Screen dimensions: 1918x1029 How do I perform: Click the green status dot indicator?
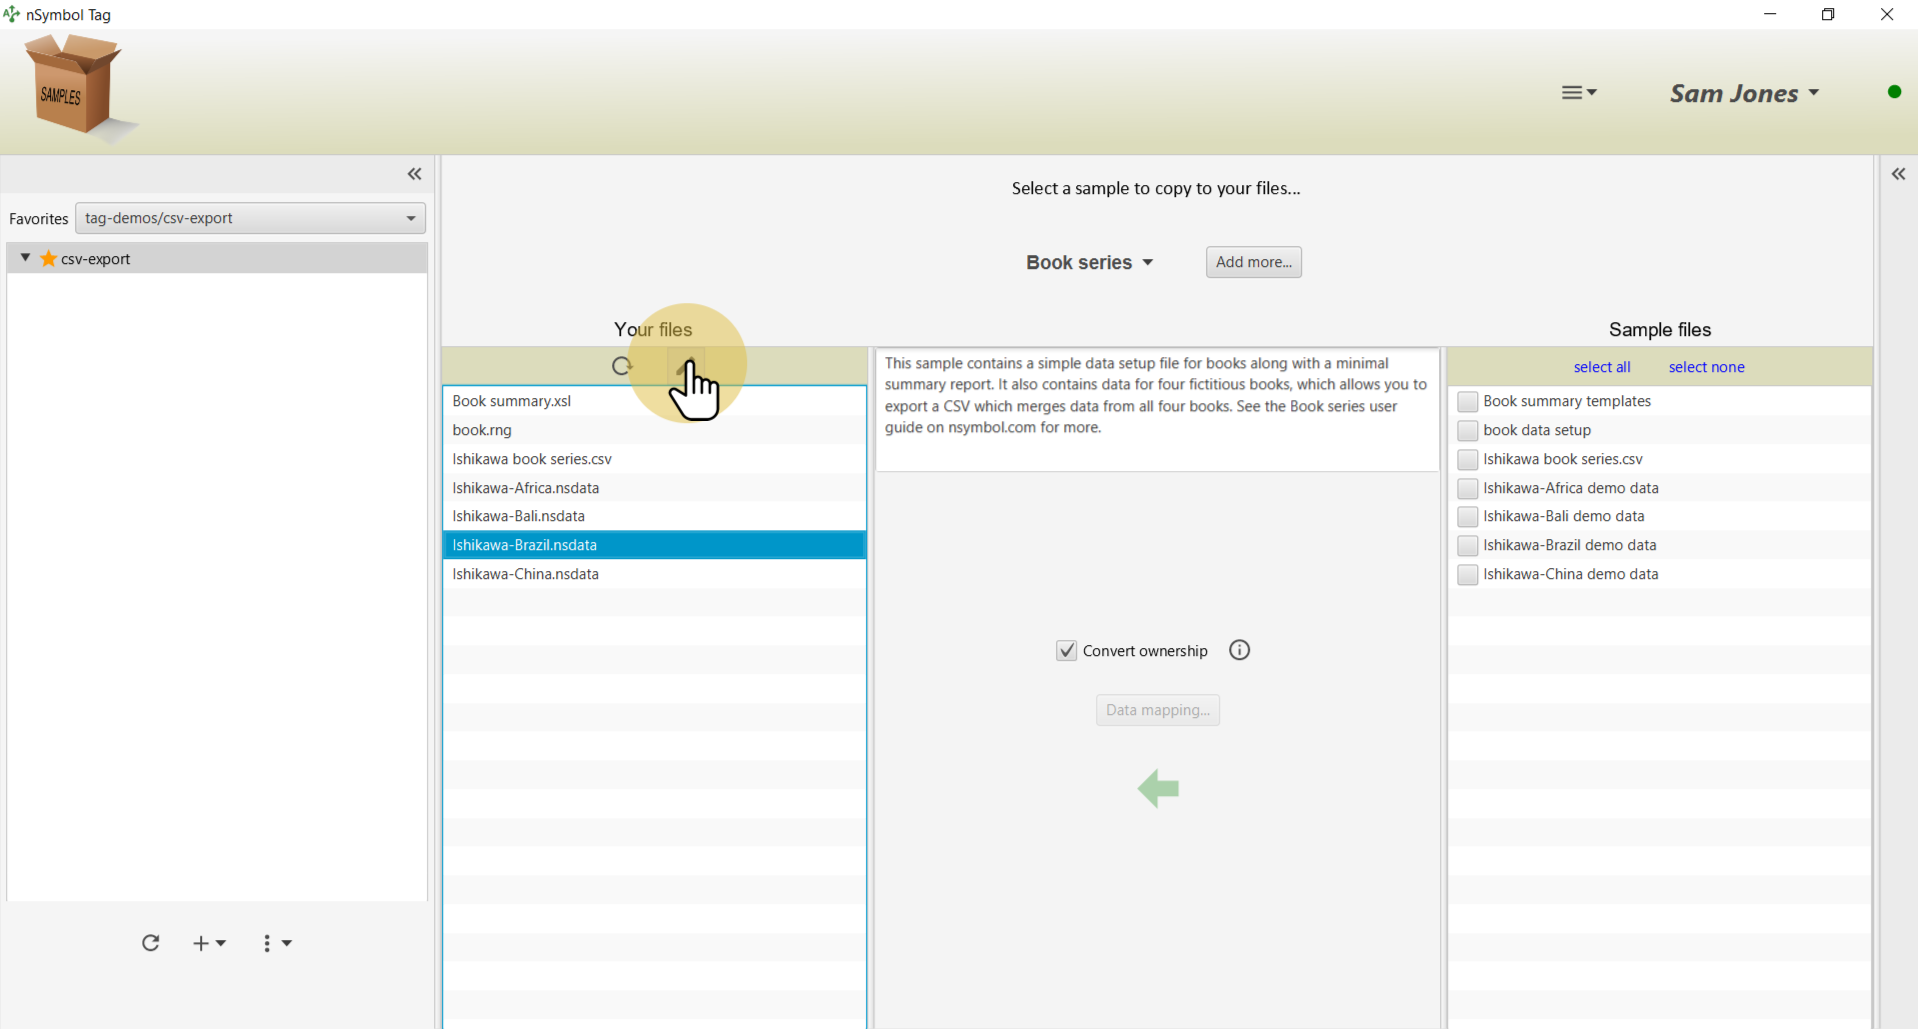pos(1894,92)
